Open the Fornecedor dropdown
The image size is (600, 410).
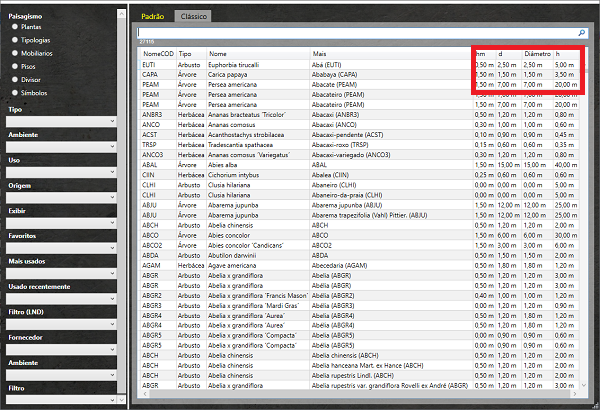(59, 354)
